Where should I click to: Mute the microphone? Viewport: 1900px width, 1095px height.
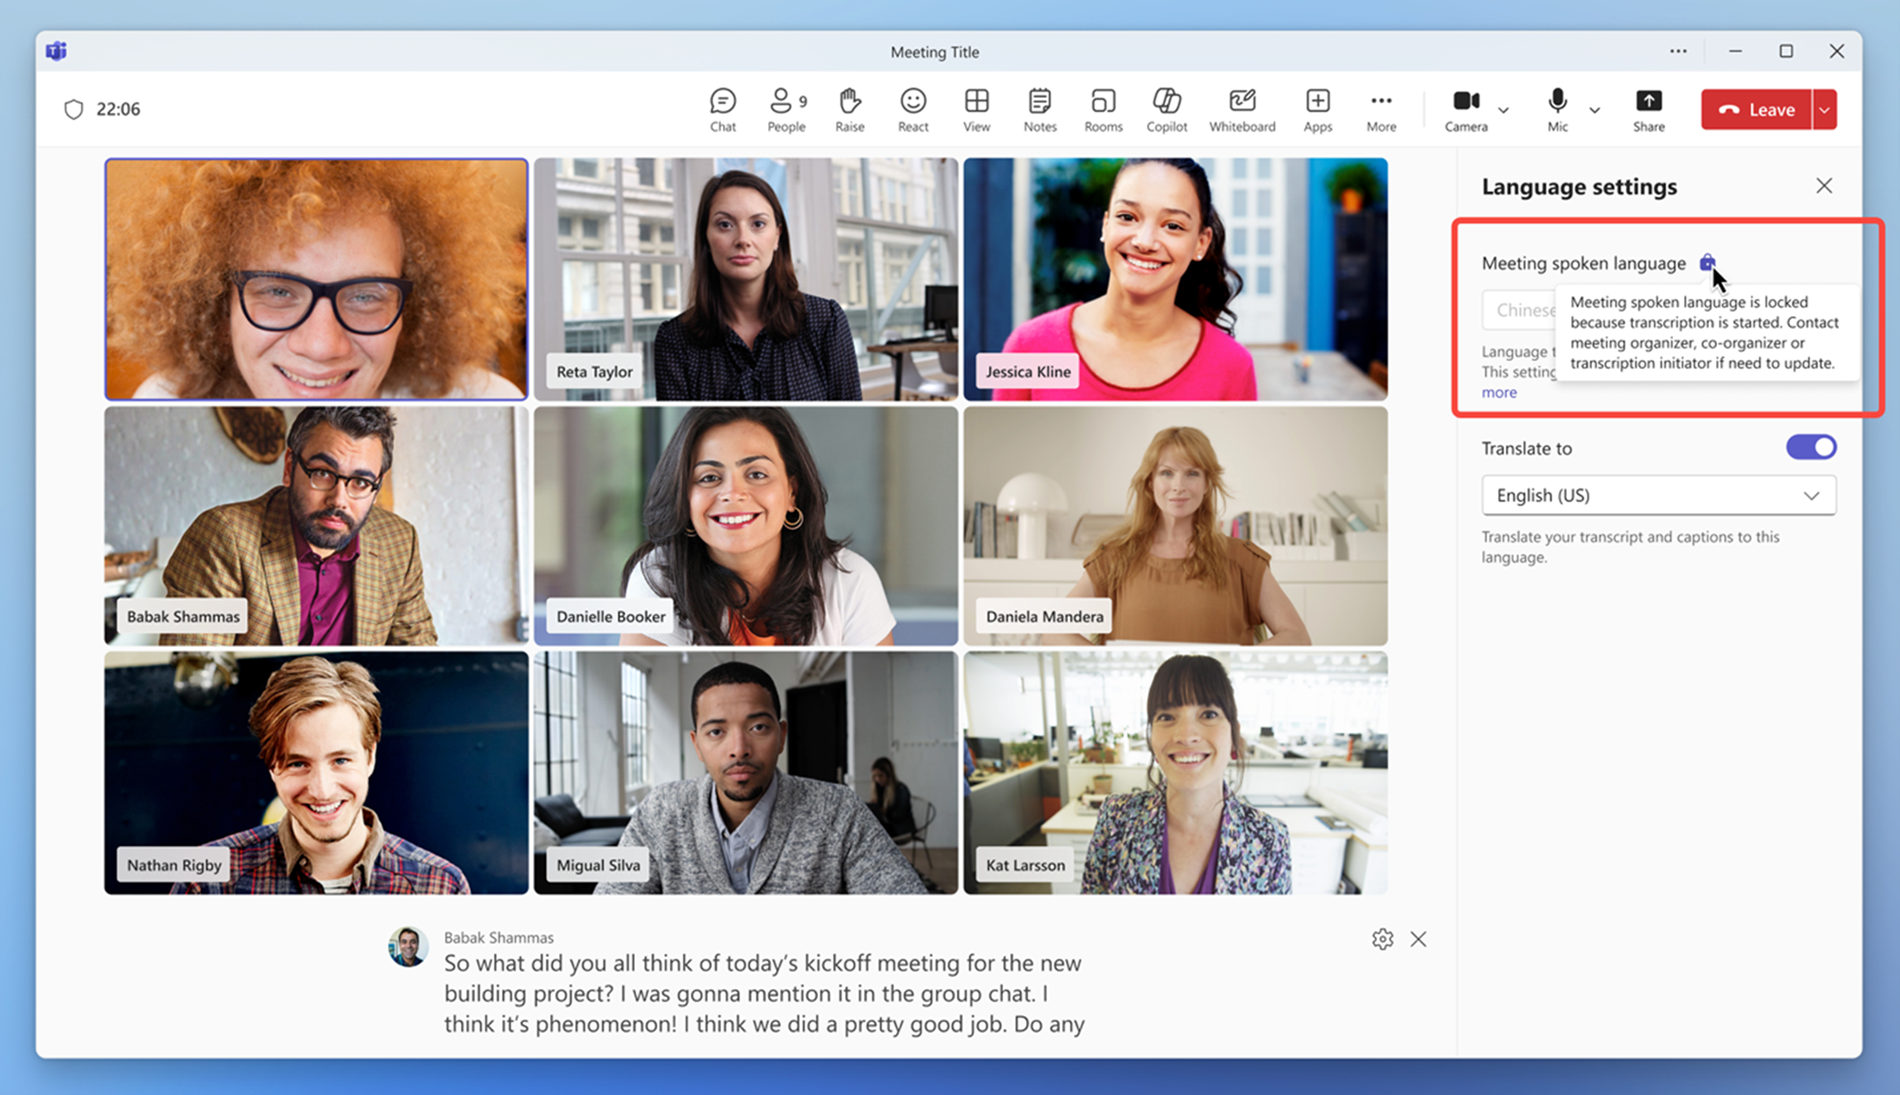tap(1557, 109)
